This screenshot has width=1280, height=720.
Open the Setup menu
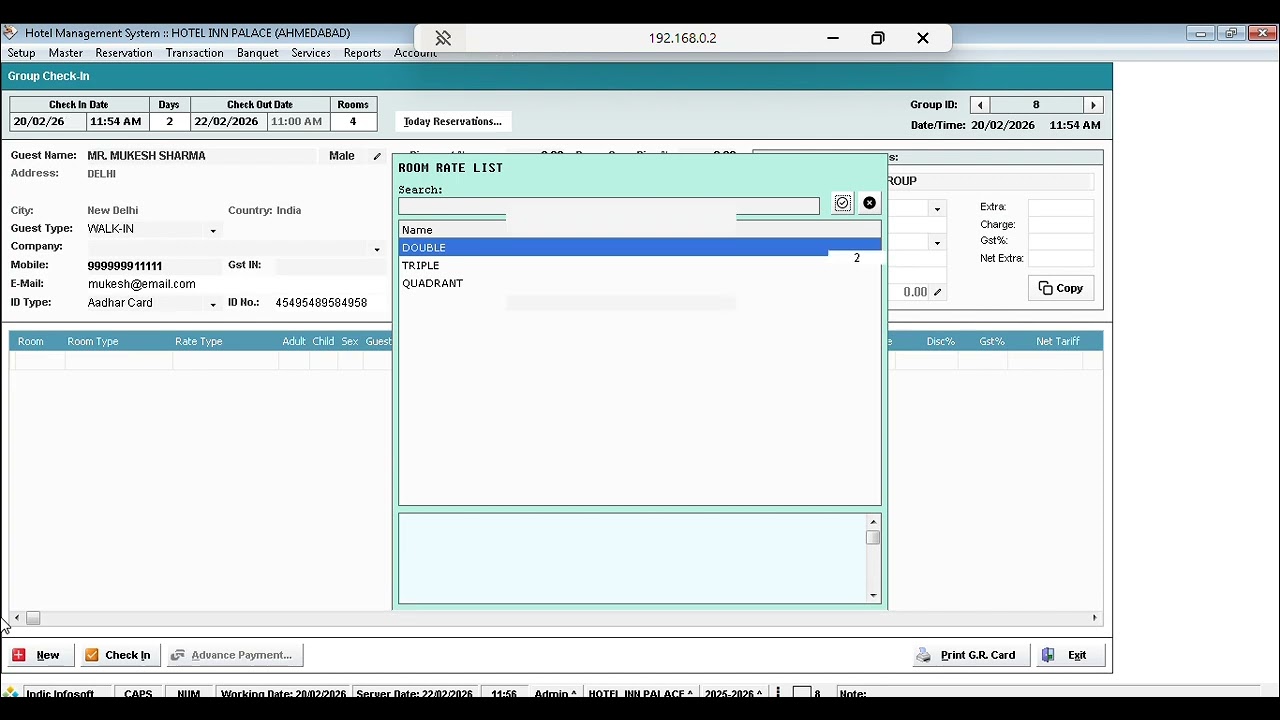tap(21, 53)
